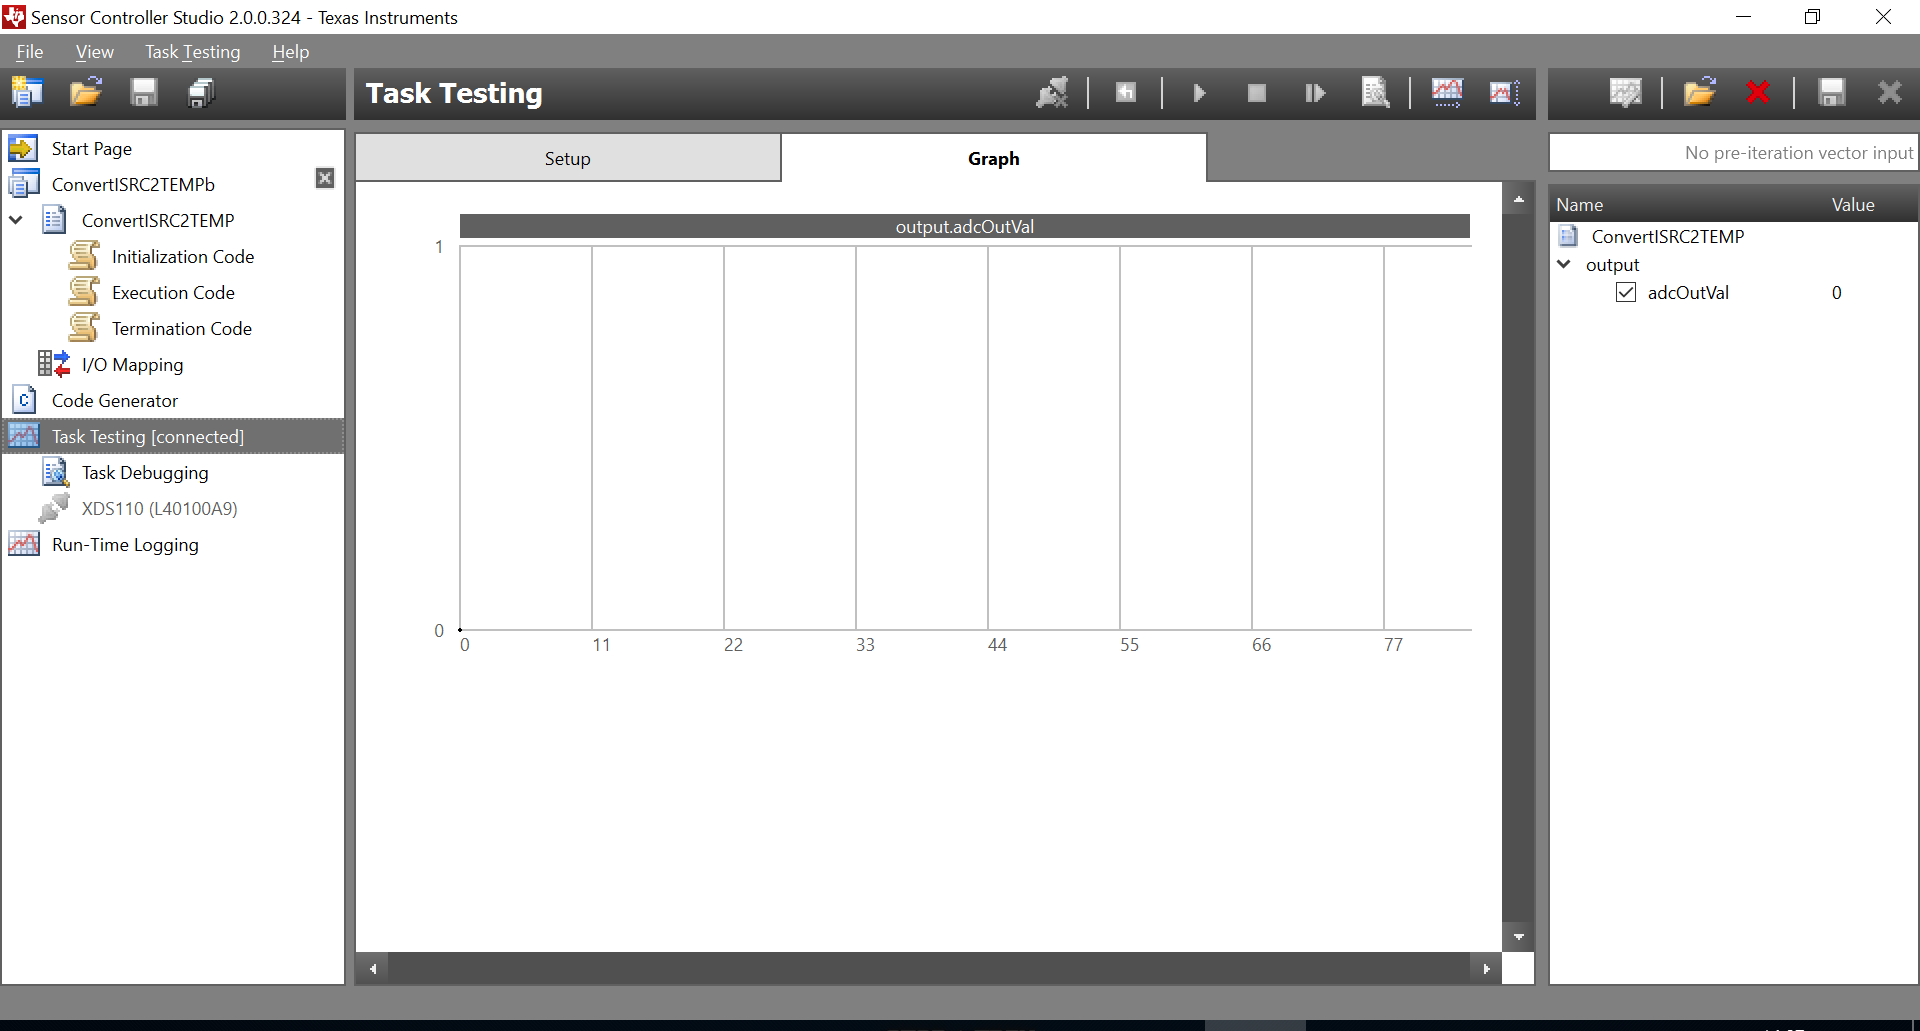Click the disconnect plug icon in Task Testing toolbar

[x=1052, y=93]
